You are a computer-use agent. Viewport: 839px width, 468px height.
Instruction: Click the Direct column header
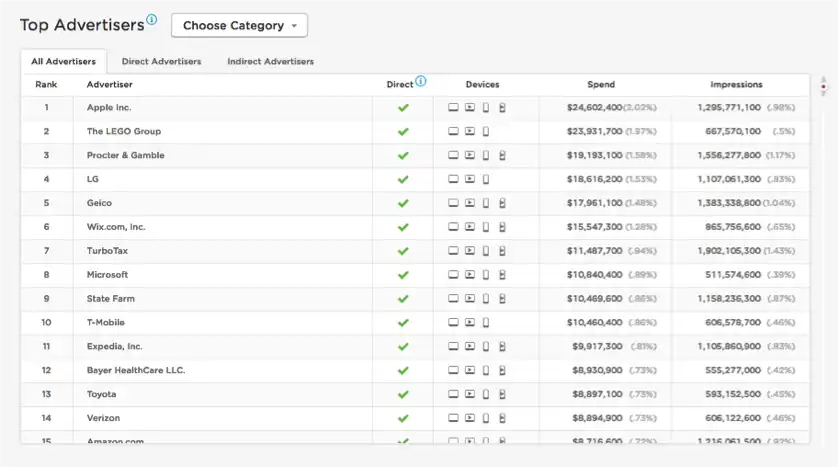click(400, 84)
